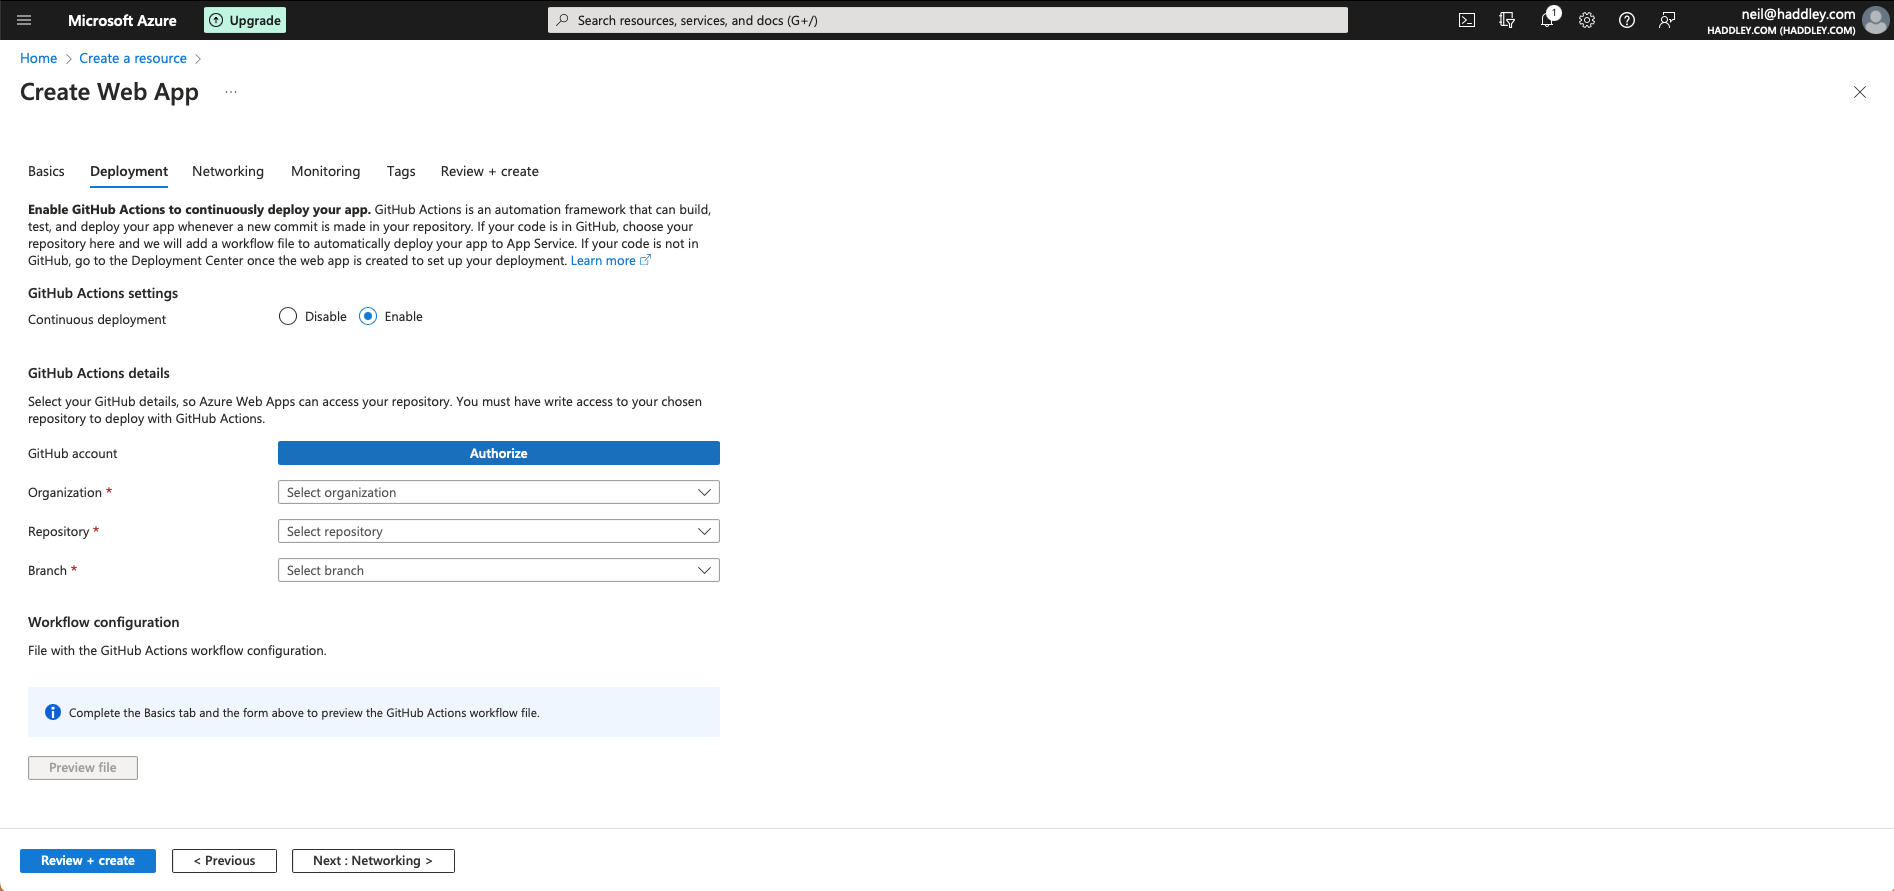This screenshot has height=891, width=1894.
Task: Click the user account avatar
Action: pyautogui.click(x=1876, y=20)
